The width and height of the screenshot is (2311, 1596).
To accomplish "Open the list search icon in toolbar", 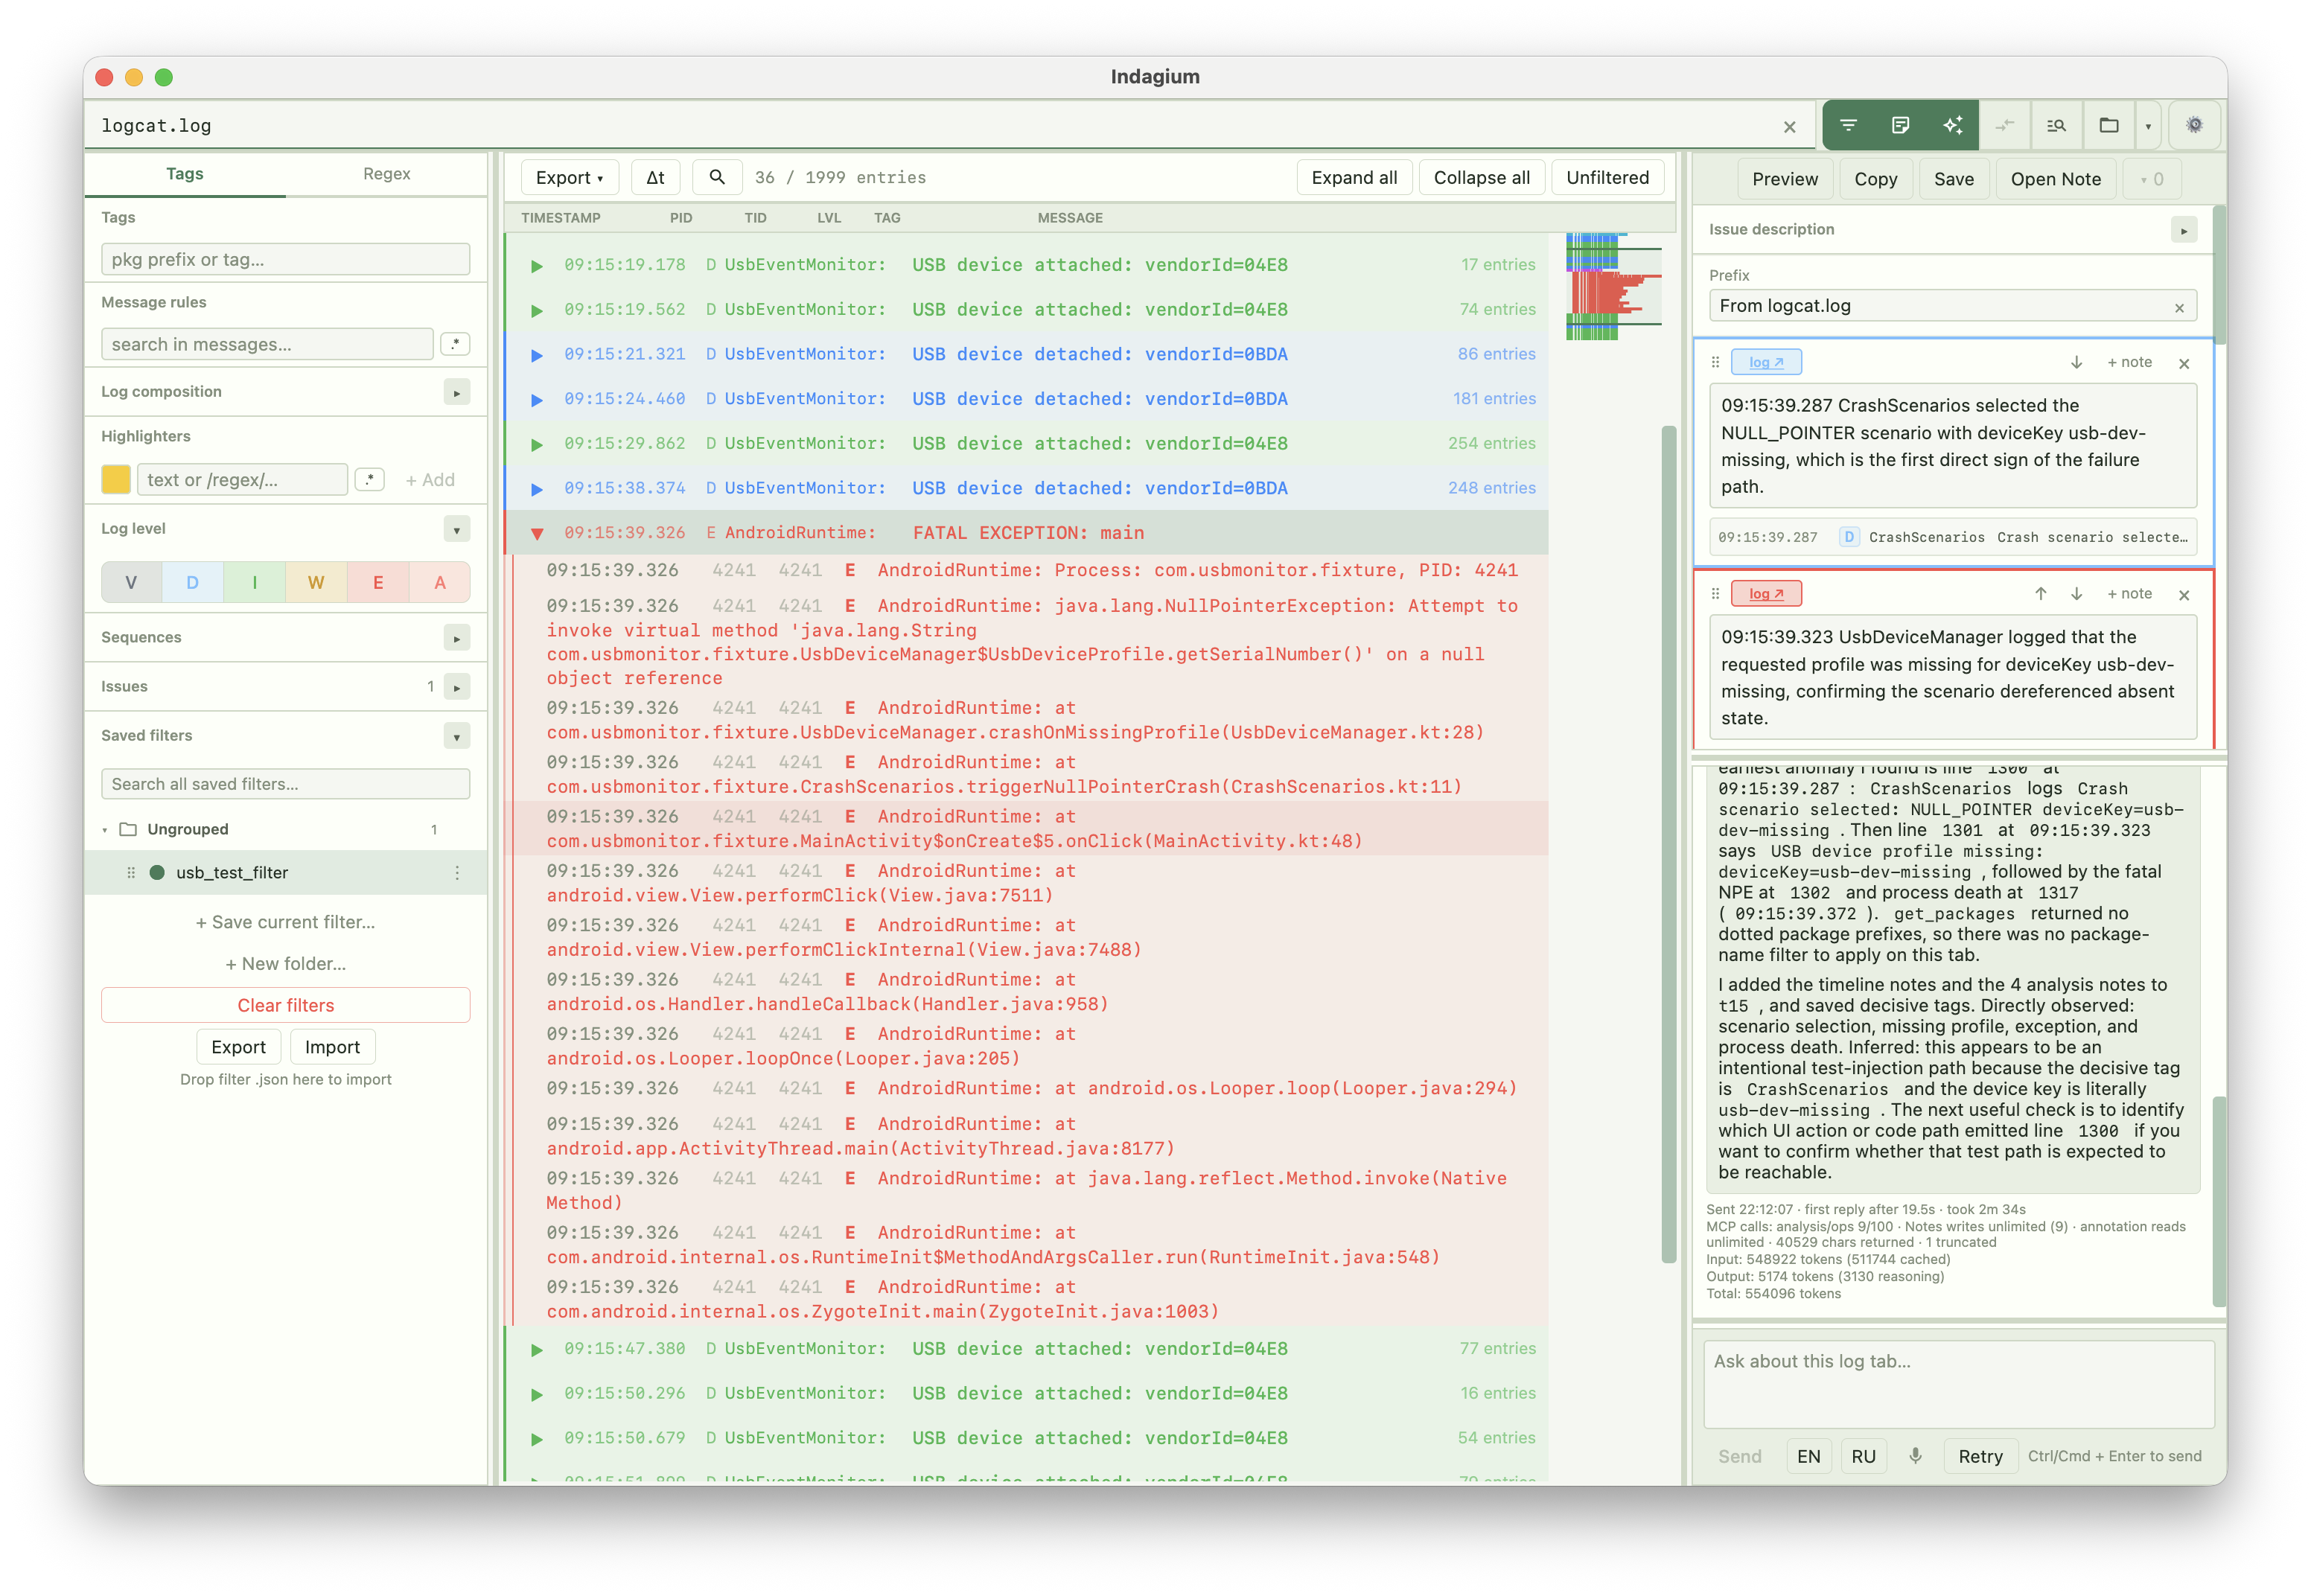I will [2057, 125].
